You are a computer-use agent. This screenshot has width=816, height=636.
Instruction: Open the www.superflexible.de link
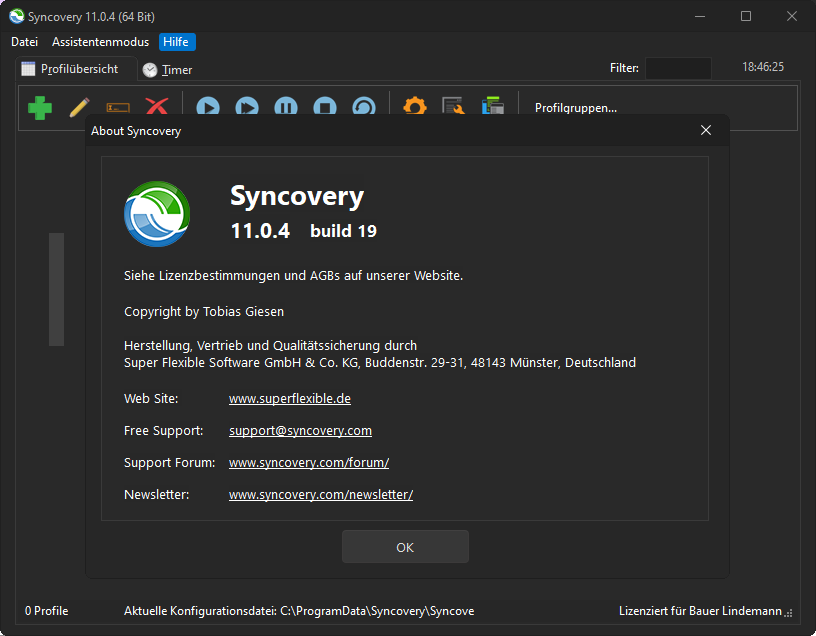(x=290, y=399)
